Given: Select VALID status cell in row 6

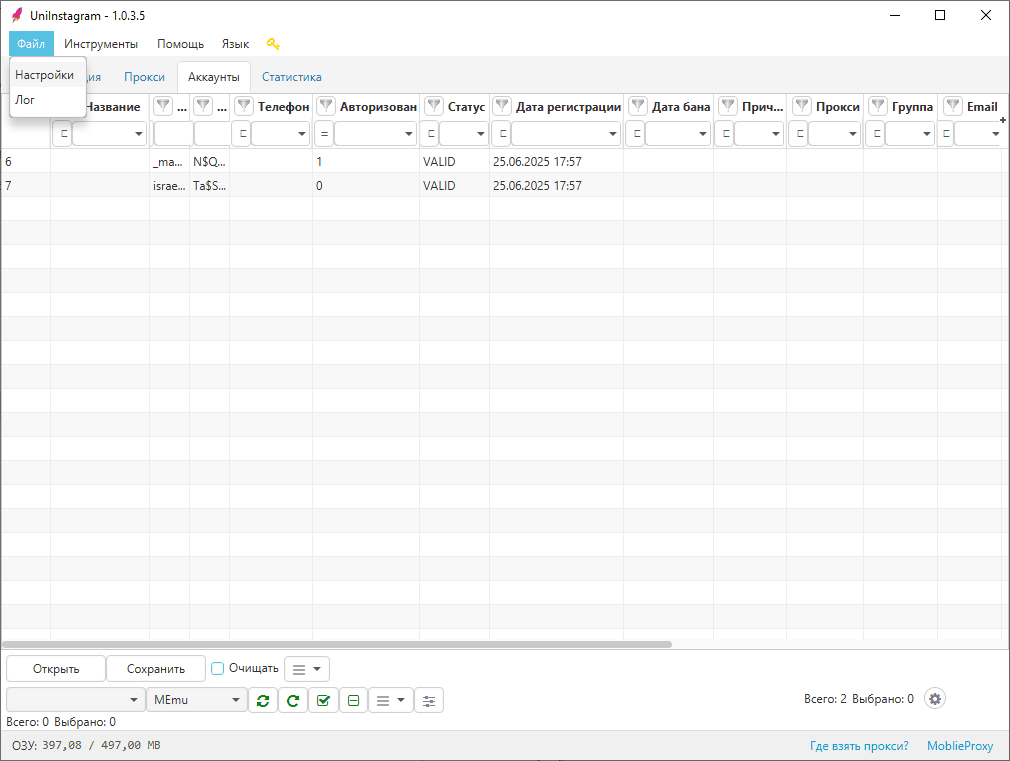Looking at the screenshot, I should point(454,161).
